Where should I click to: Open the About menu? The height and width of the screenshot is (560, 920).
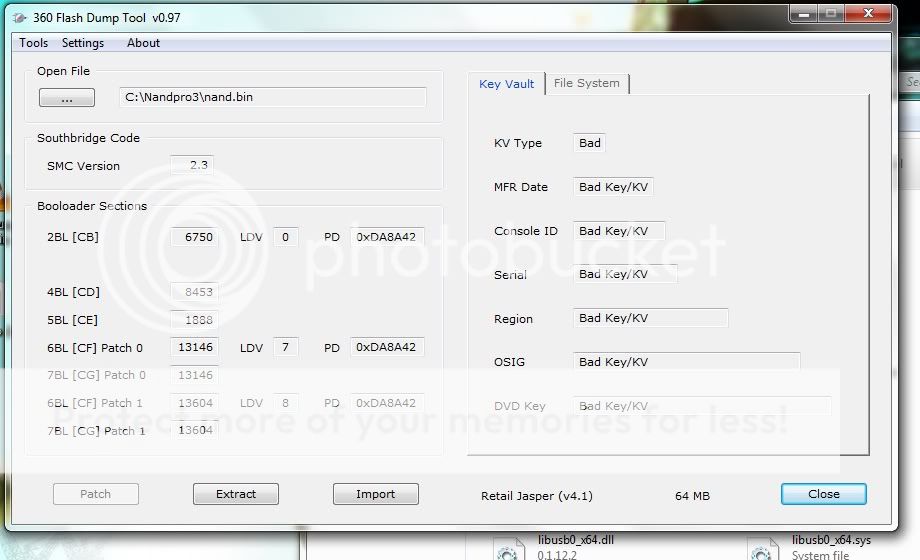point(143,43)
